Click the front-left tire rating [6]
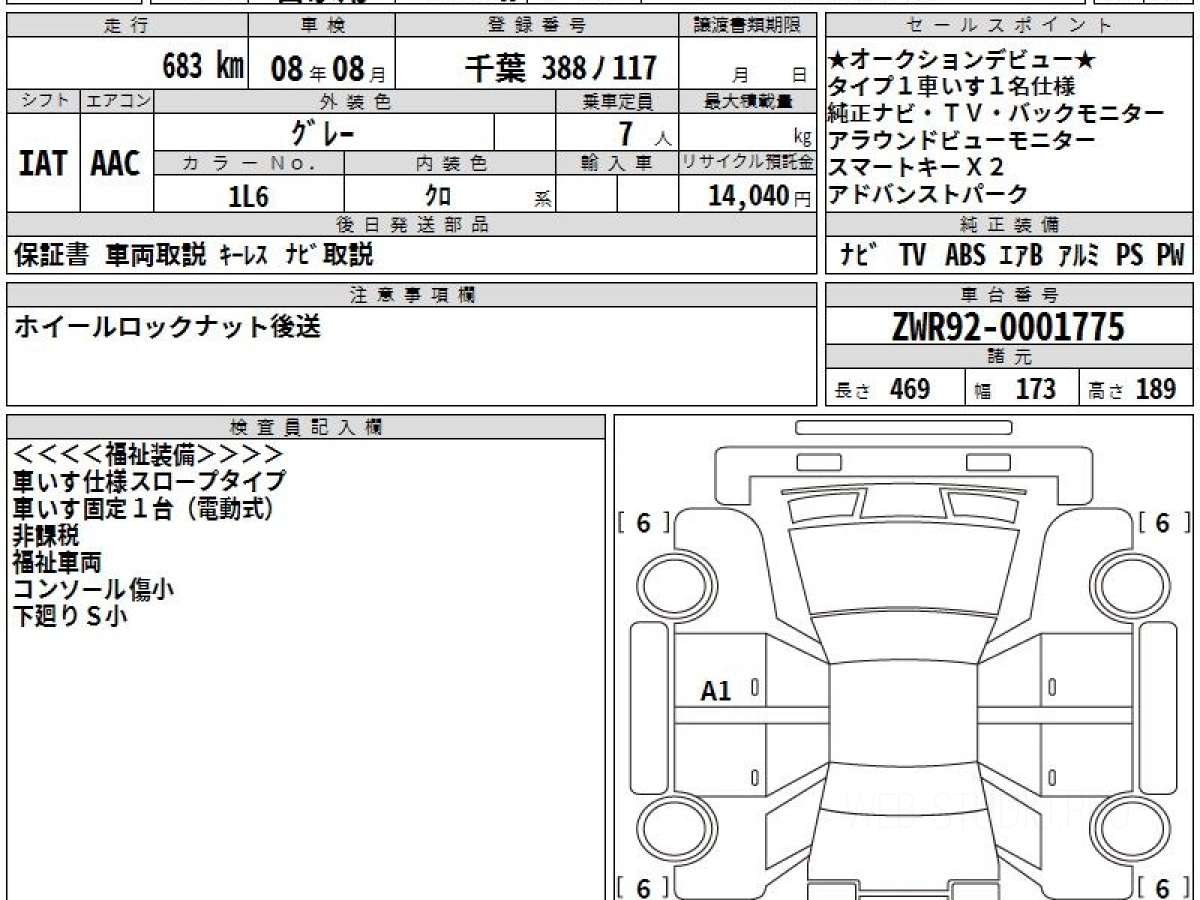Viewport: 1200px width, 900px height. pos(643,523)
